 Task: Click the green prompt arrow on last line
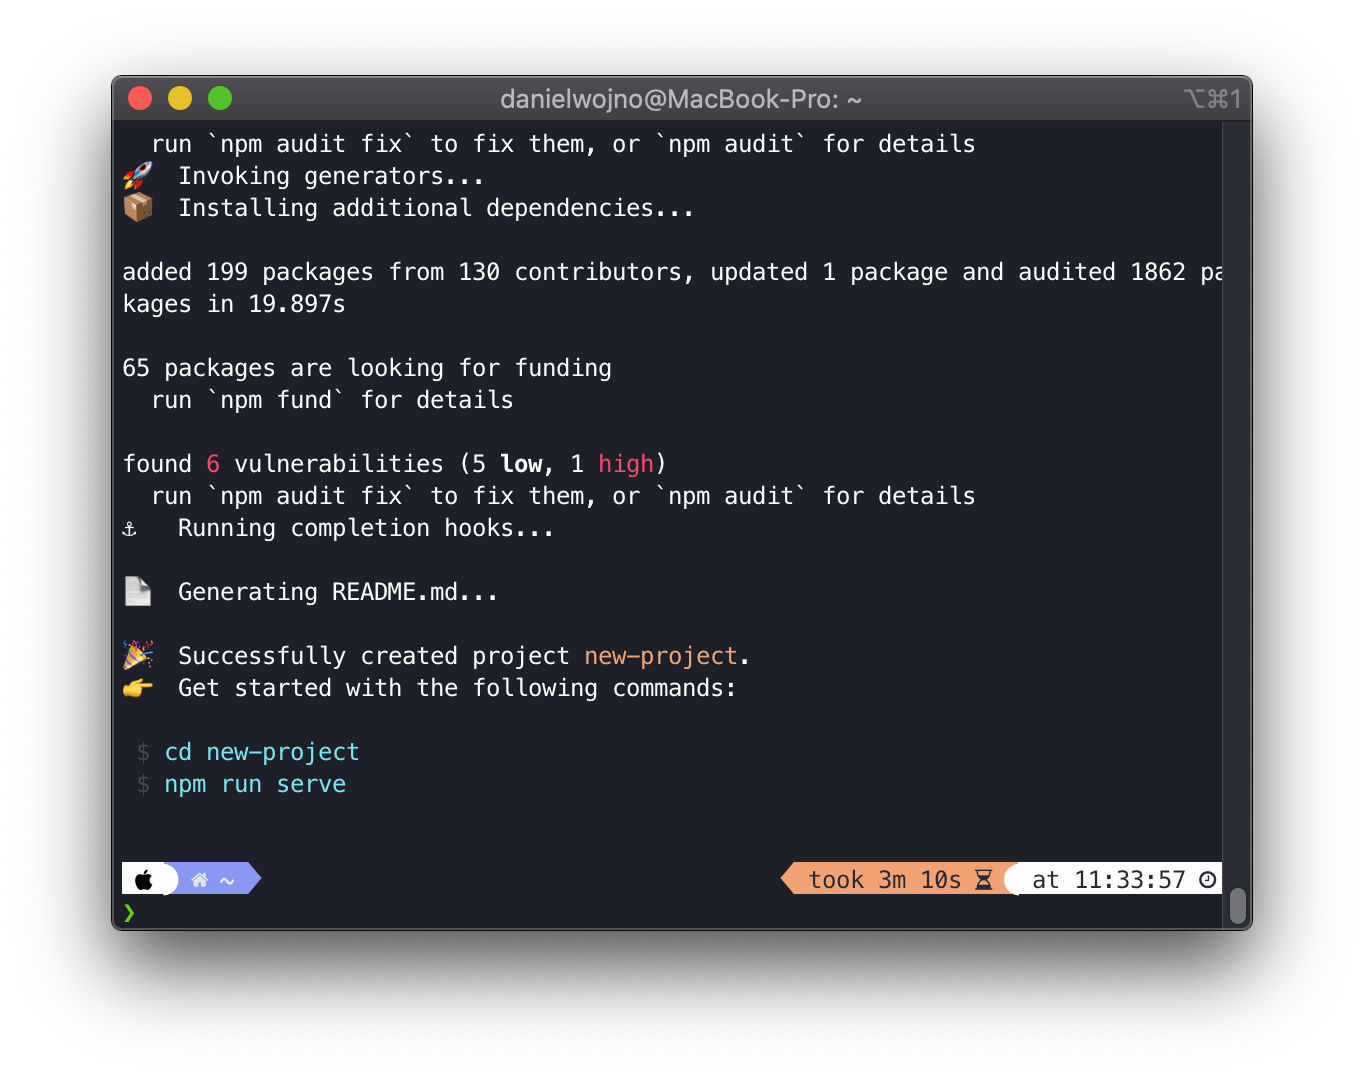pos(129,913)
